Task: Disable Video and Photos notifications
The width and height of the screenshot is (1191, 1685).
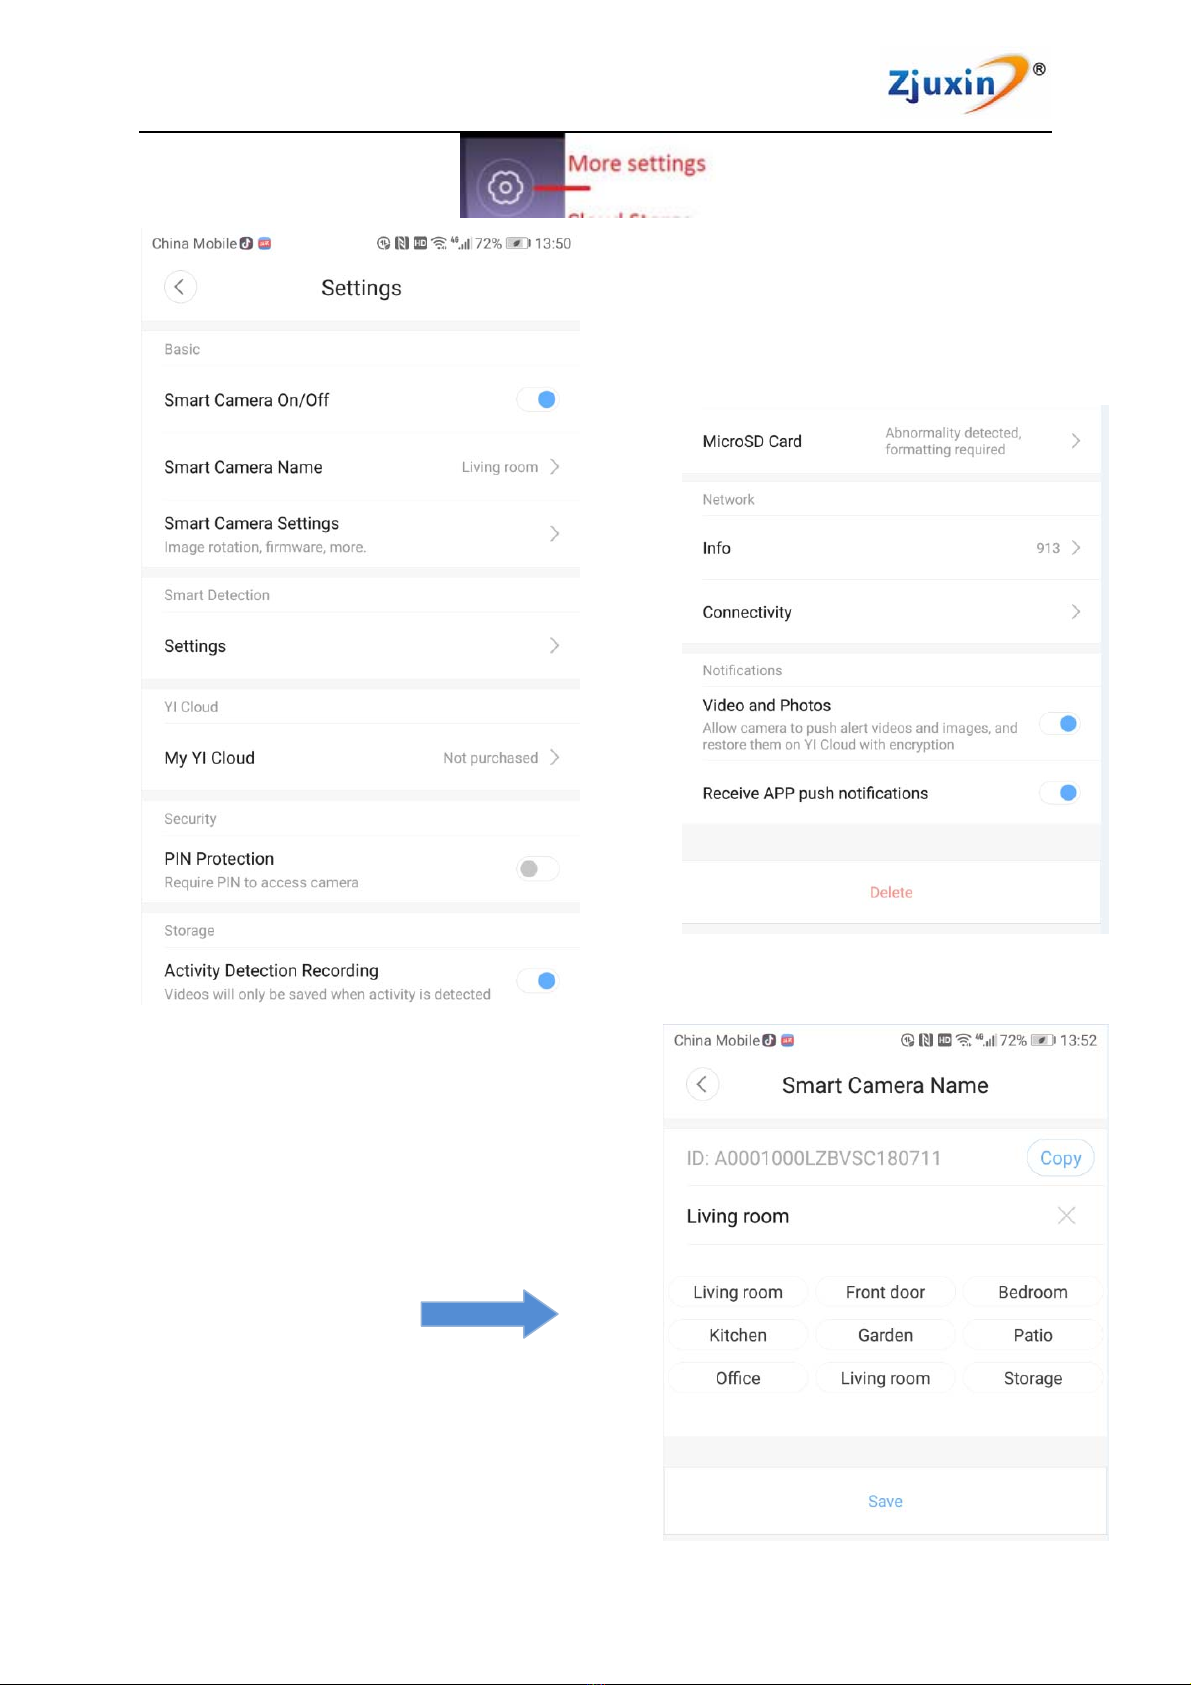Action: point(1060,724)
